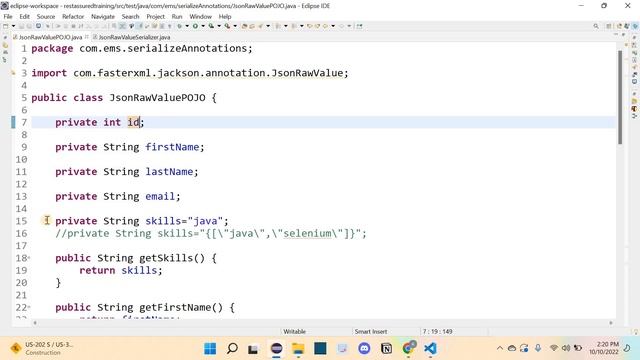Open Visual Studio Code from the taskbar
Viewport: 640px width, 360px height.
click(x=430, y=349)
